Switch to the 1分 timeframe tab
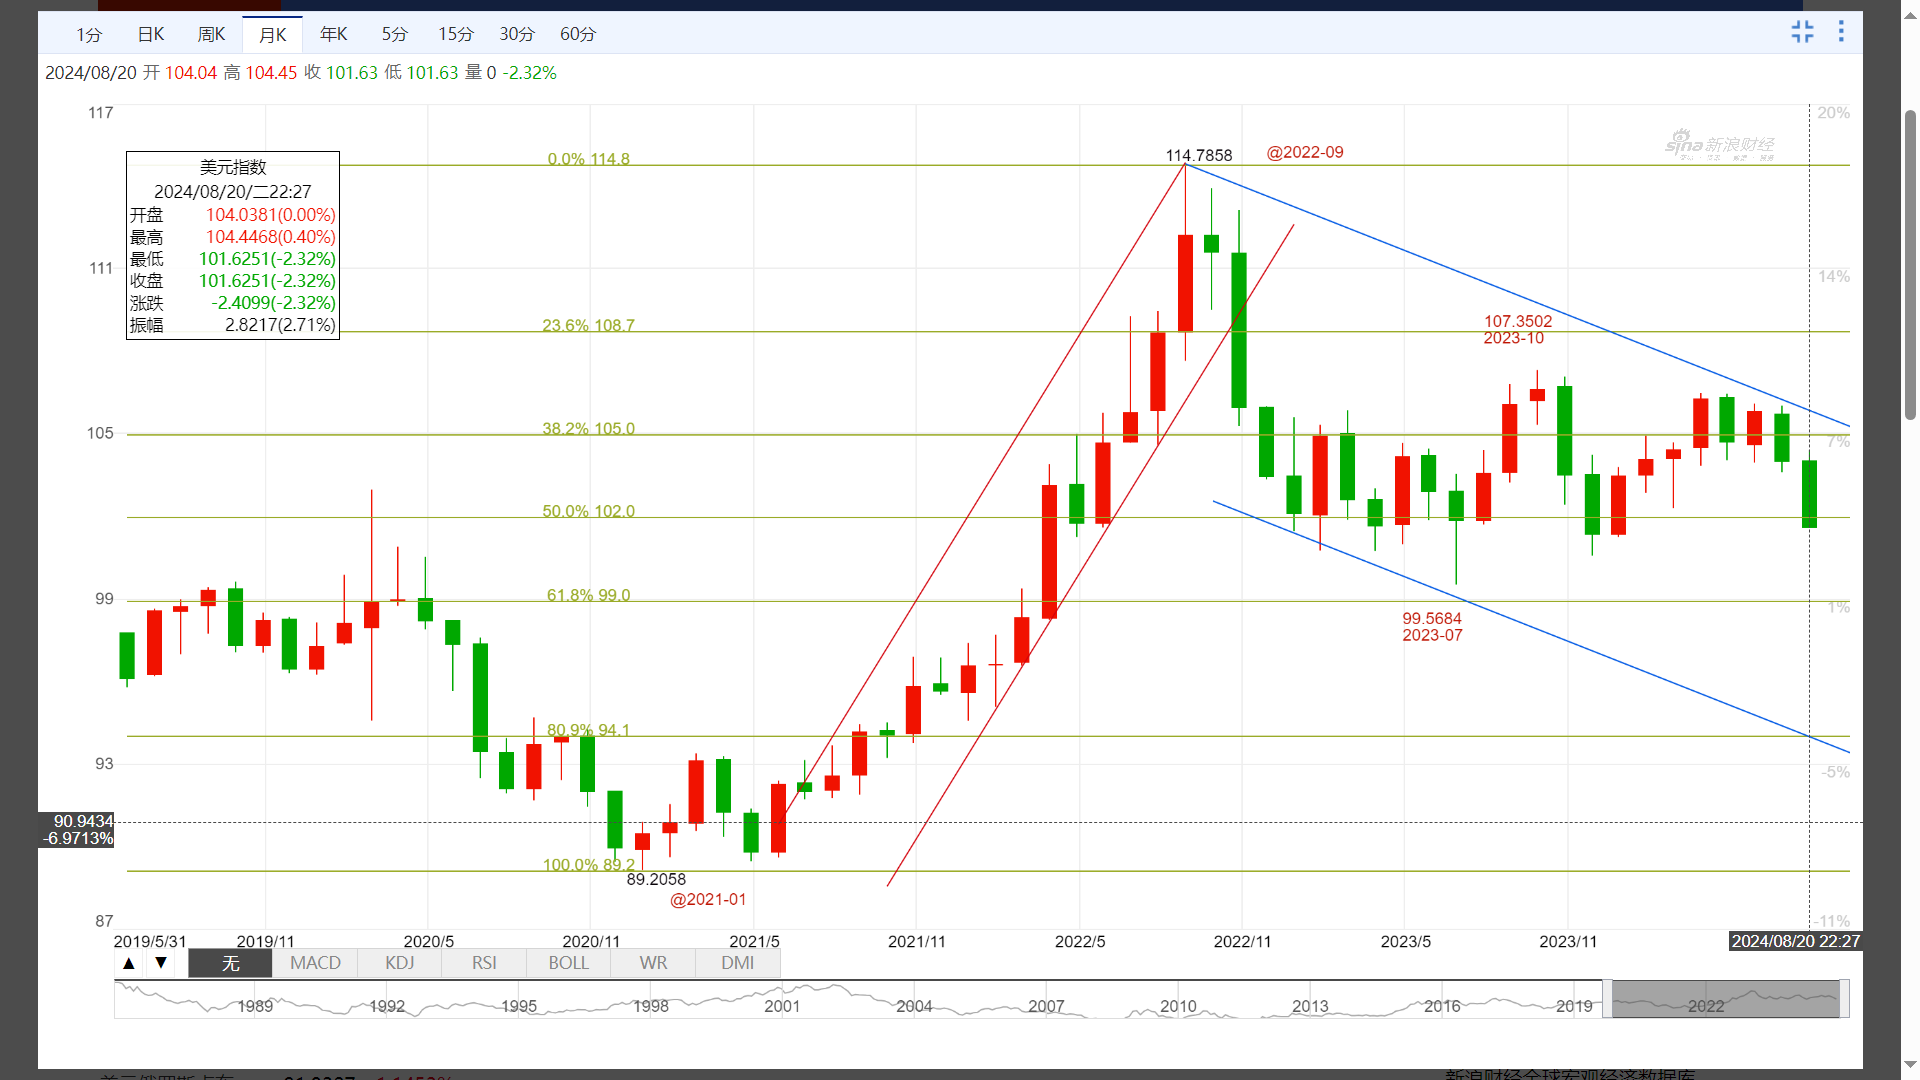 click(89, 34)
